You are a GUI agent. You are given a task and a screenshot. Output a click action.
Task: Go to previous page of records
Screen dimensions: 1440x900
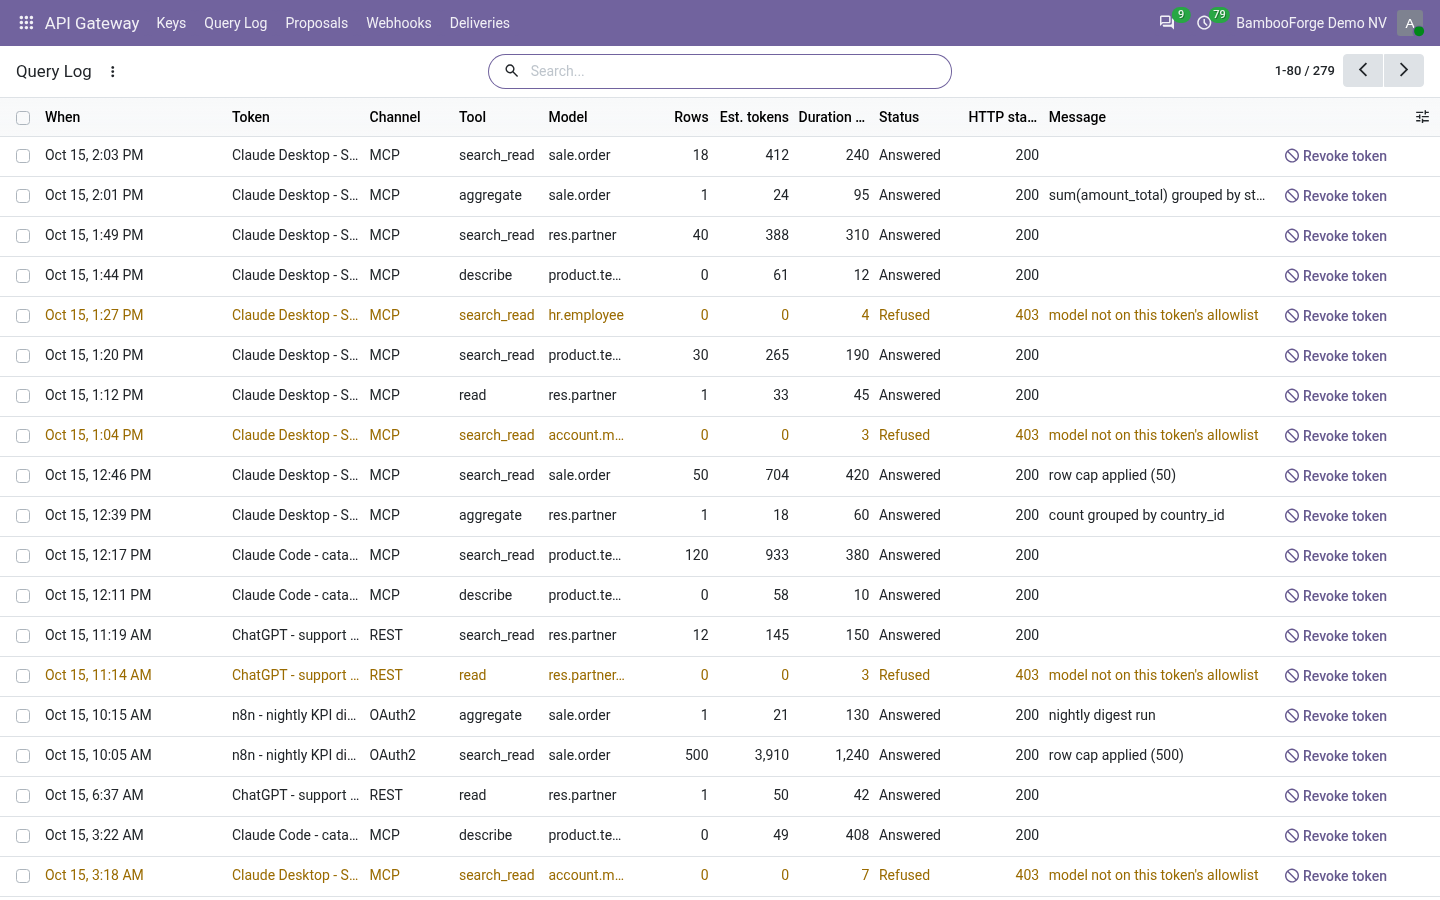click(x=1363, y=71)
